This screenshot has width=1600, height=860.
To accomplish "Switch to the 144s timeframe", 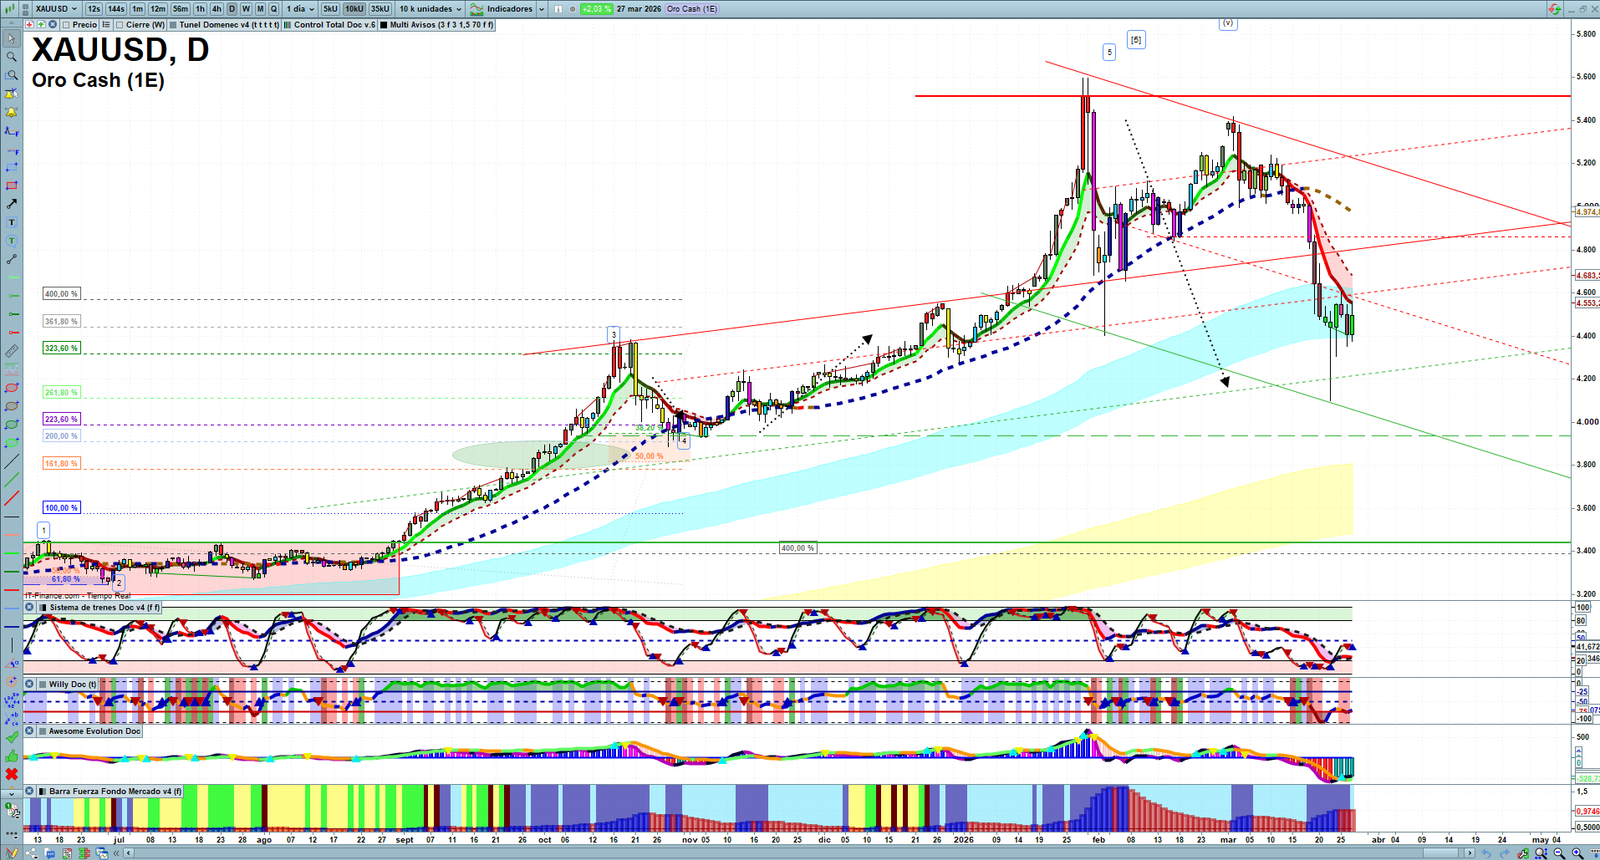I will click(x=116, y=9).
